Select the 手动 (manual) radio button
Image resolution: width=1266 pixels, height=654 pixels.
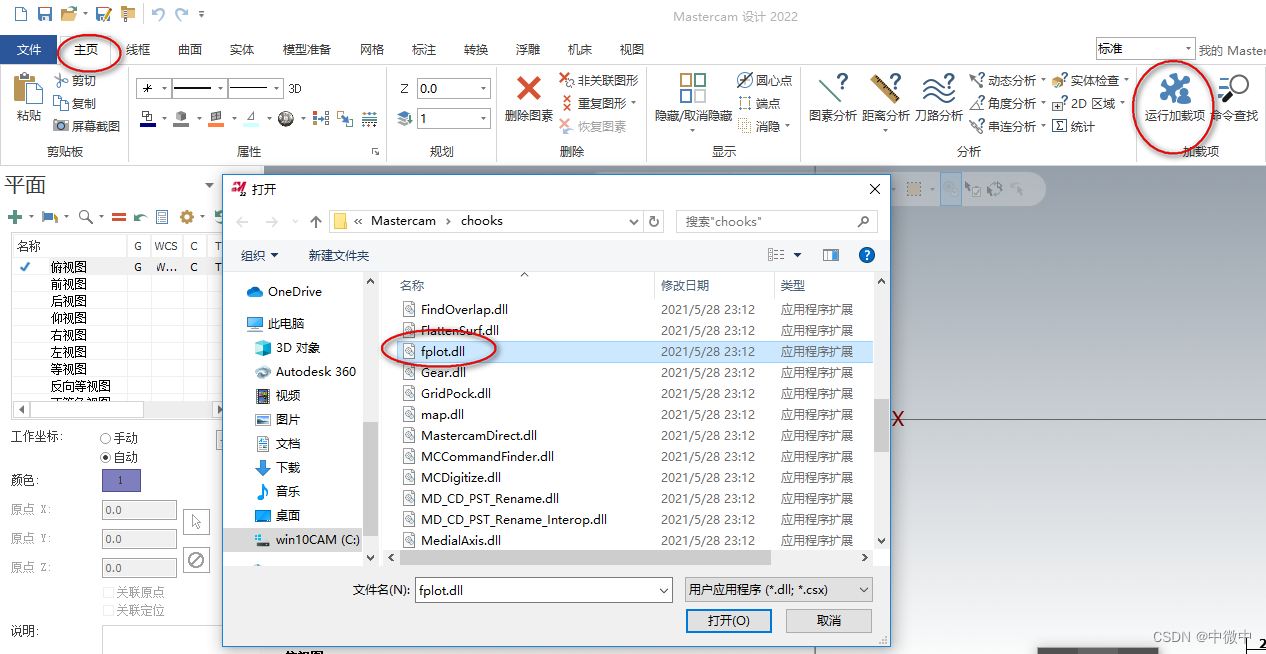106,438
